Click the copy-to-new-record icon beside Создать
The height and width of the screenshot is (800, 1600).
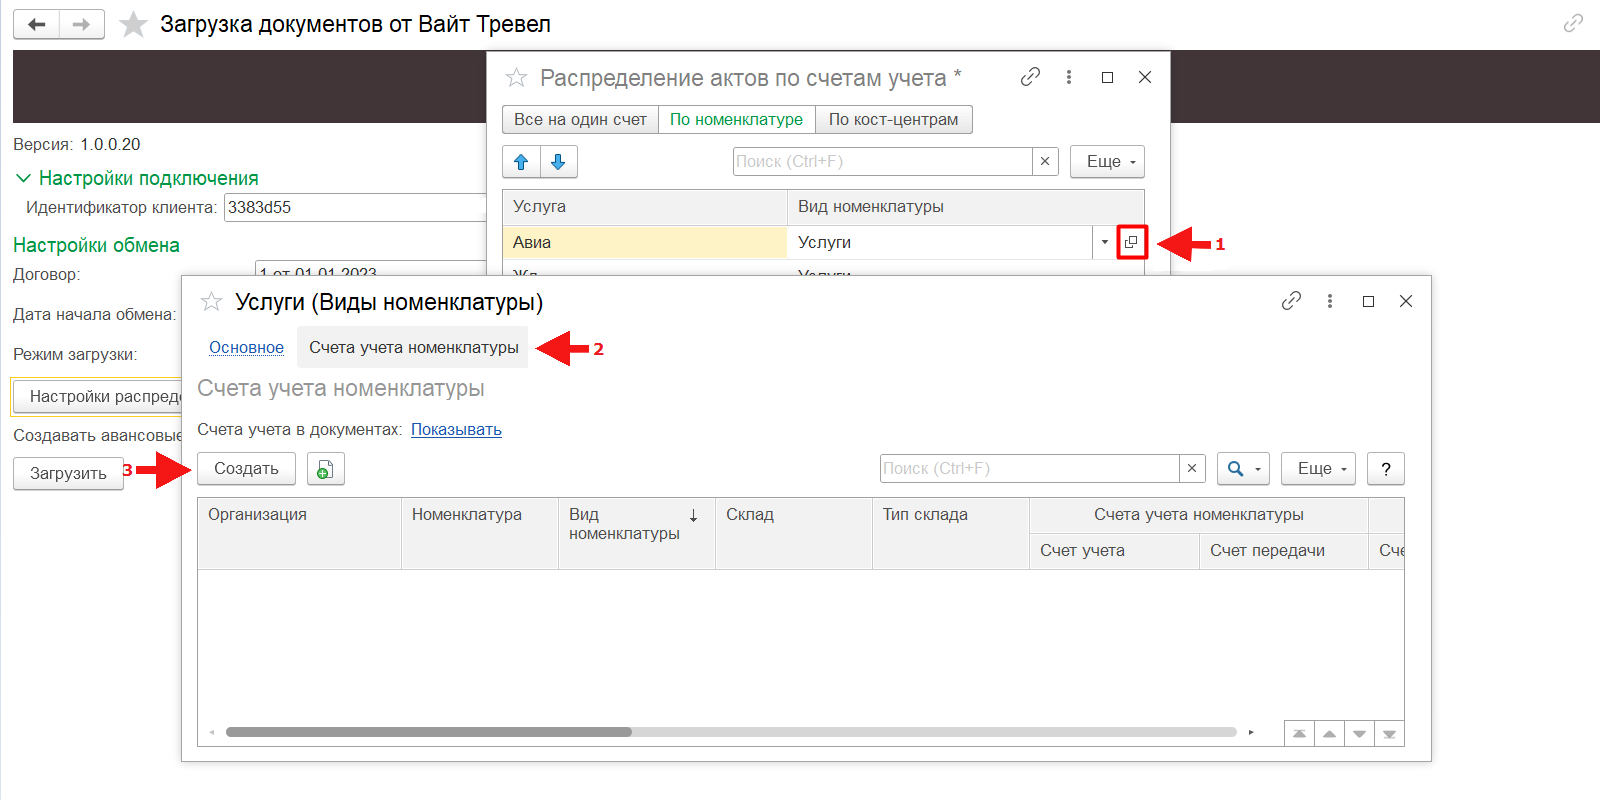click(x=325, y=469)
